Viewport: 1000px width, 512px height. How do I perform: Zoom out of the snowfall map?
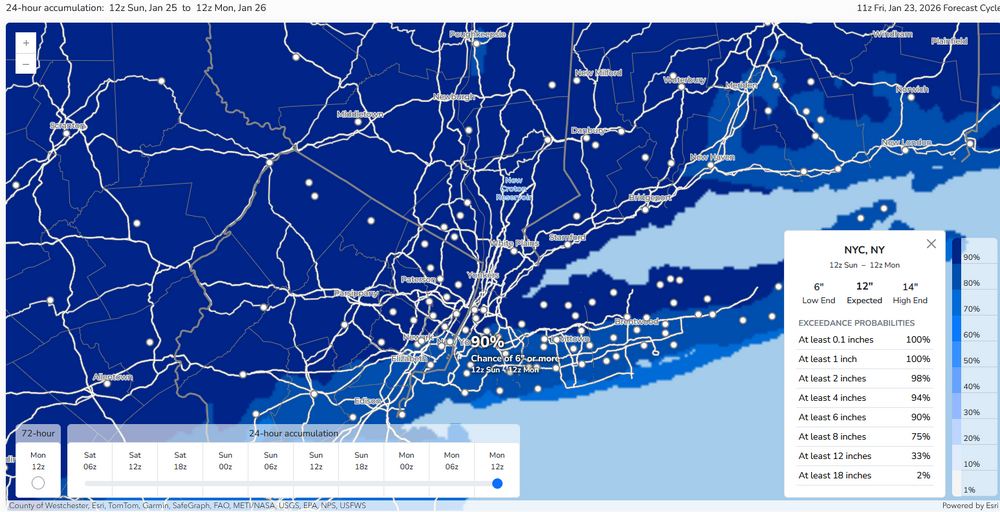(x=26, y=64)
